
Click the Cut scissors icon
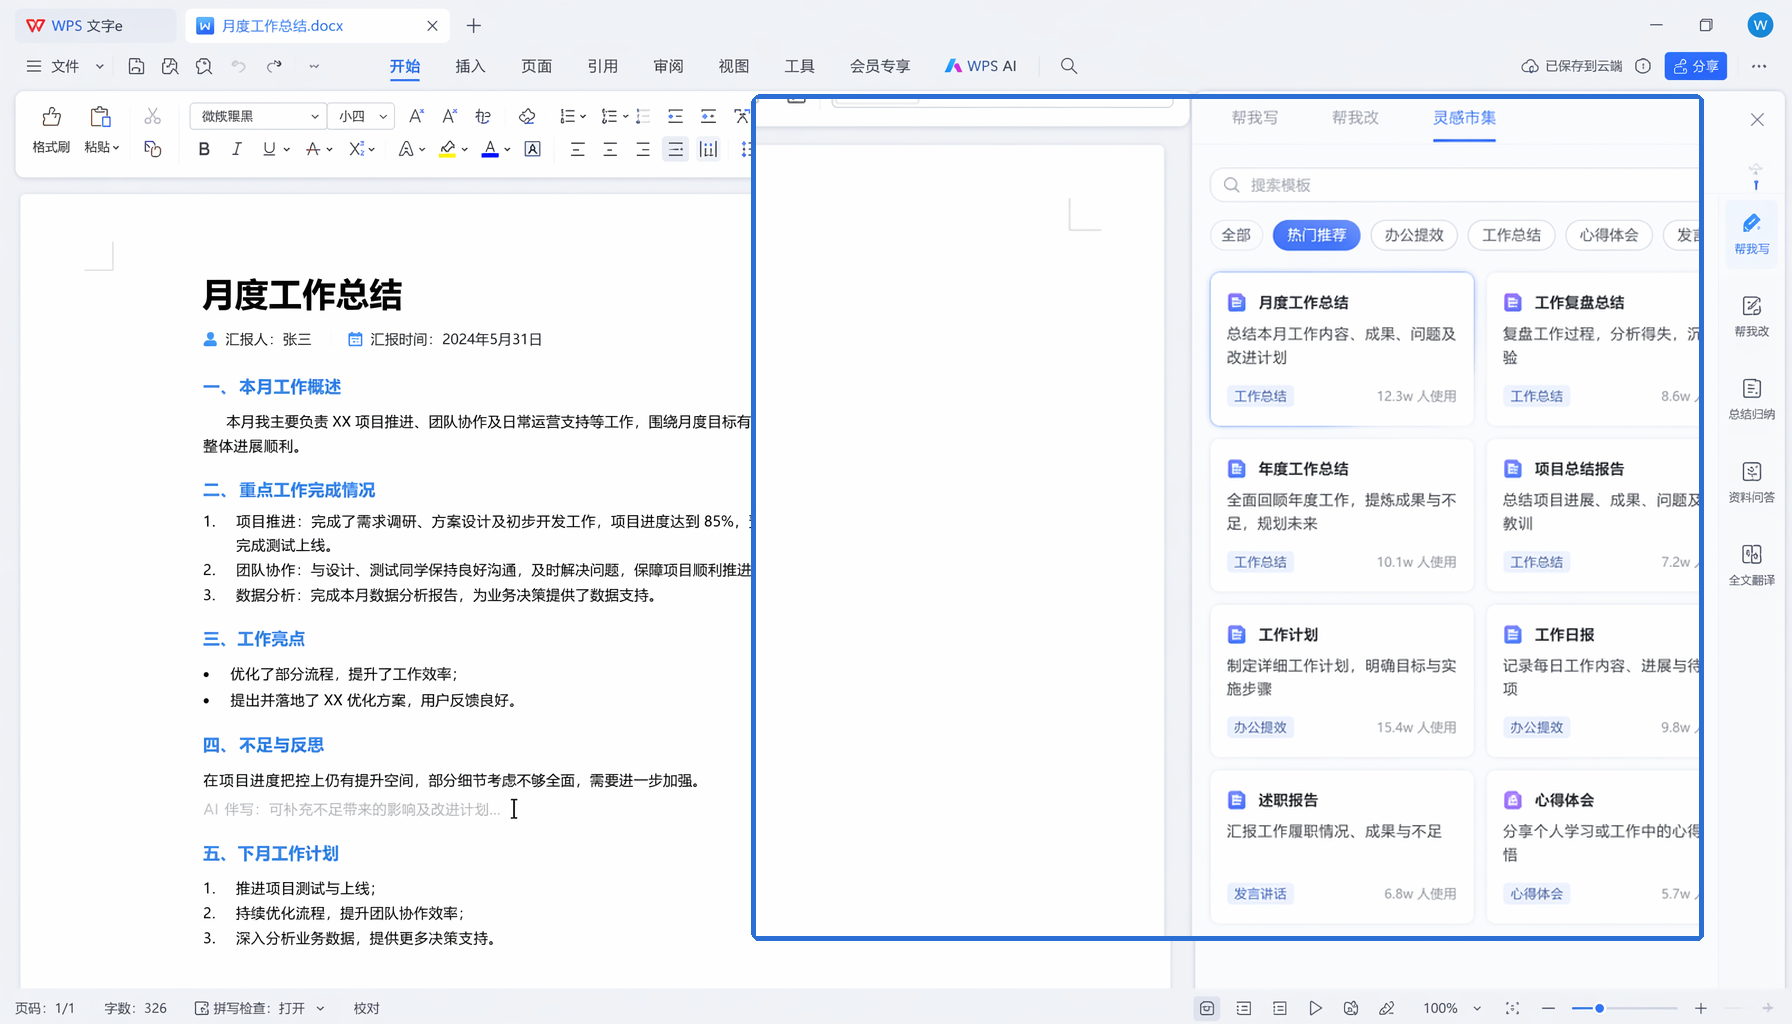[152, 116]
